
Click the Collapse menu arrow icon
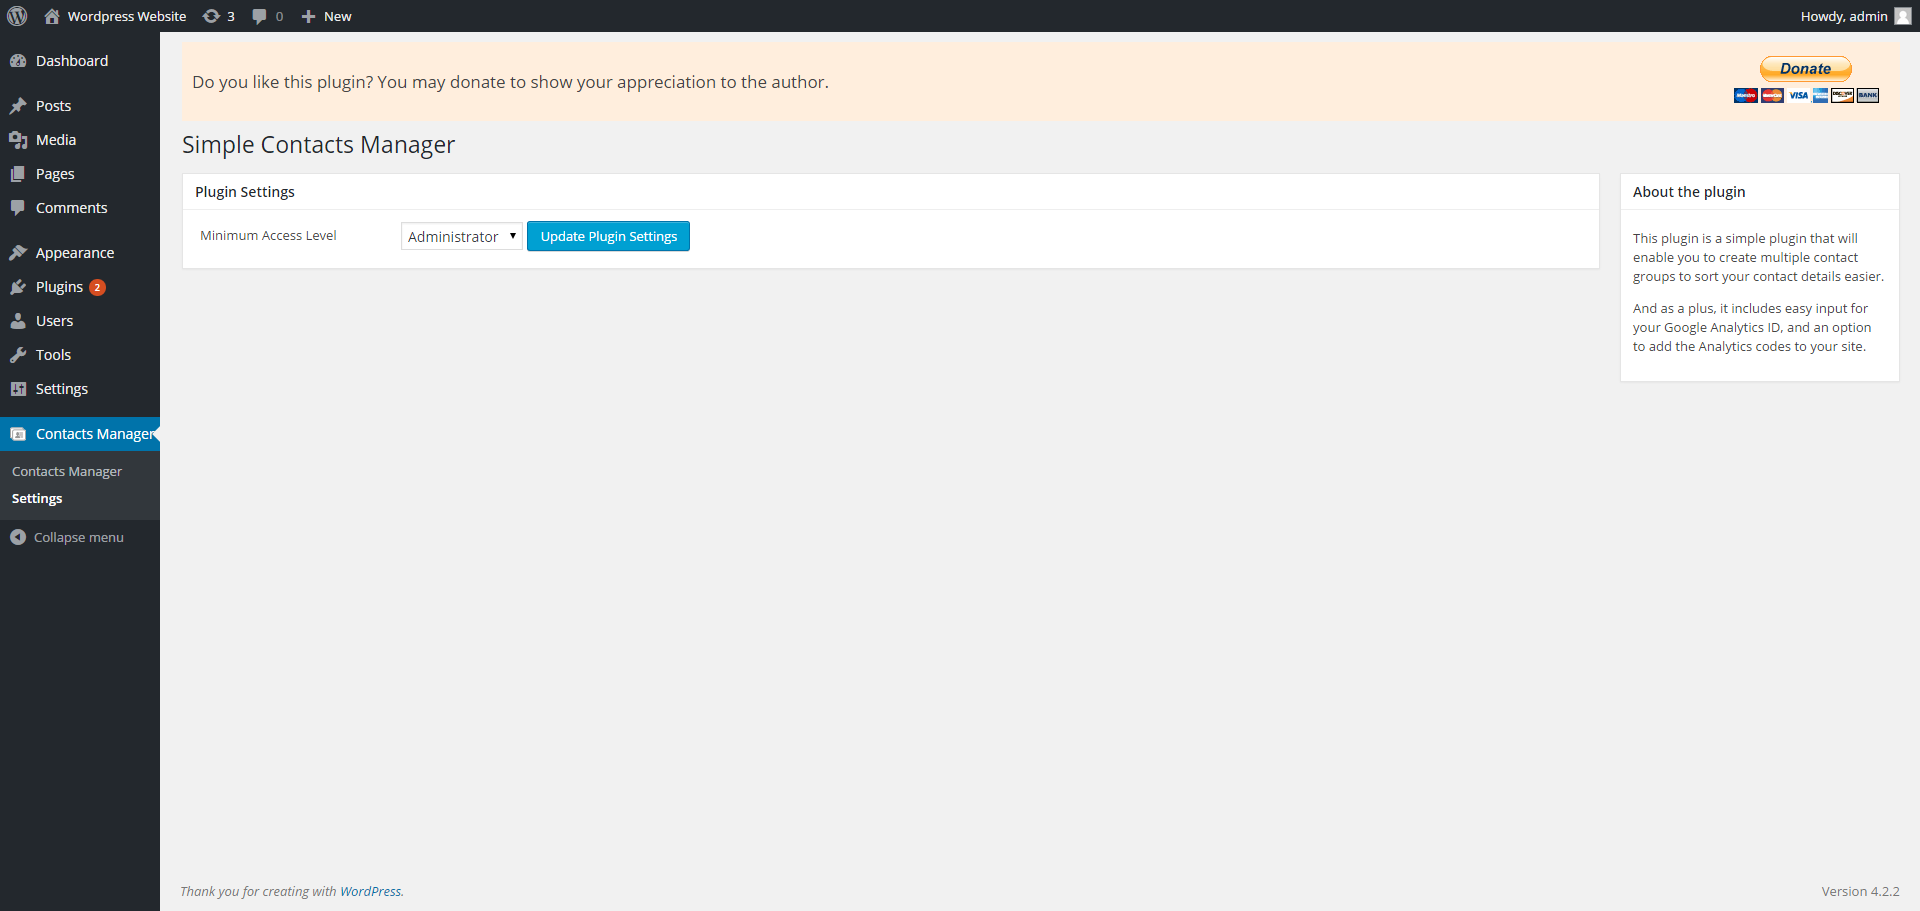[x=18, y=537]
